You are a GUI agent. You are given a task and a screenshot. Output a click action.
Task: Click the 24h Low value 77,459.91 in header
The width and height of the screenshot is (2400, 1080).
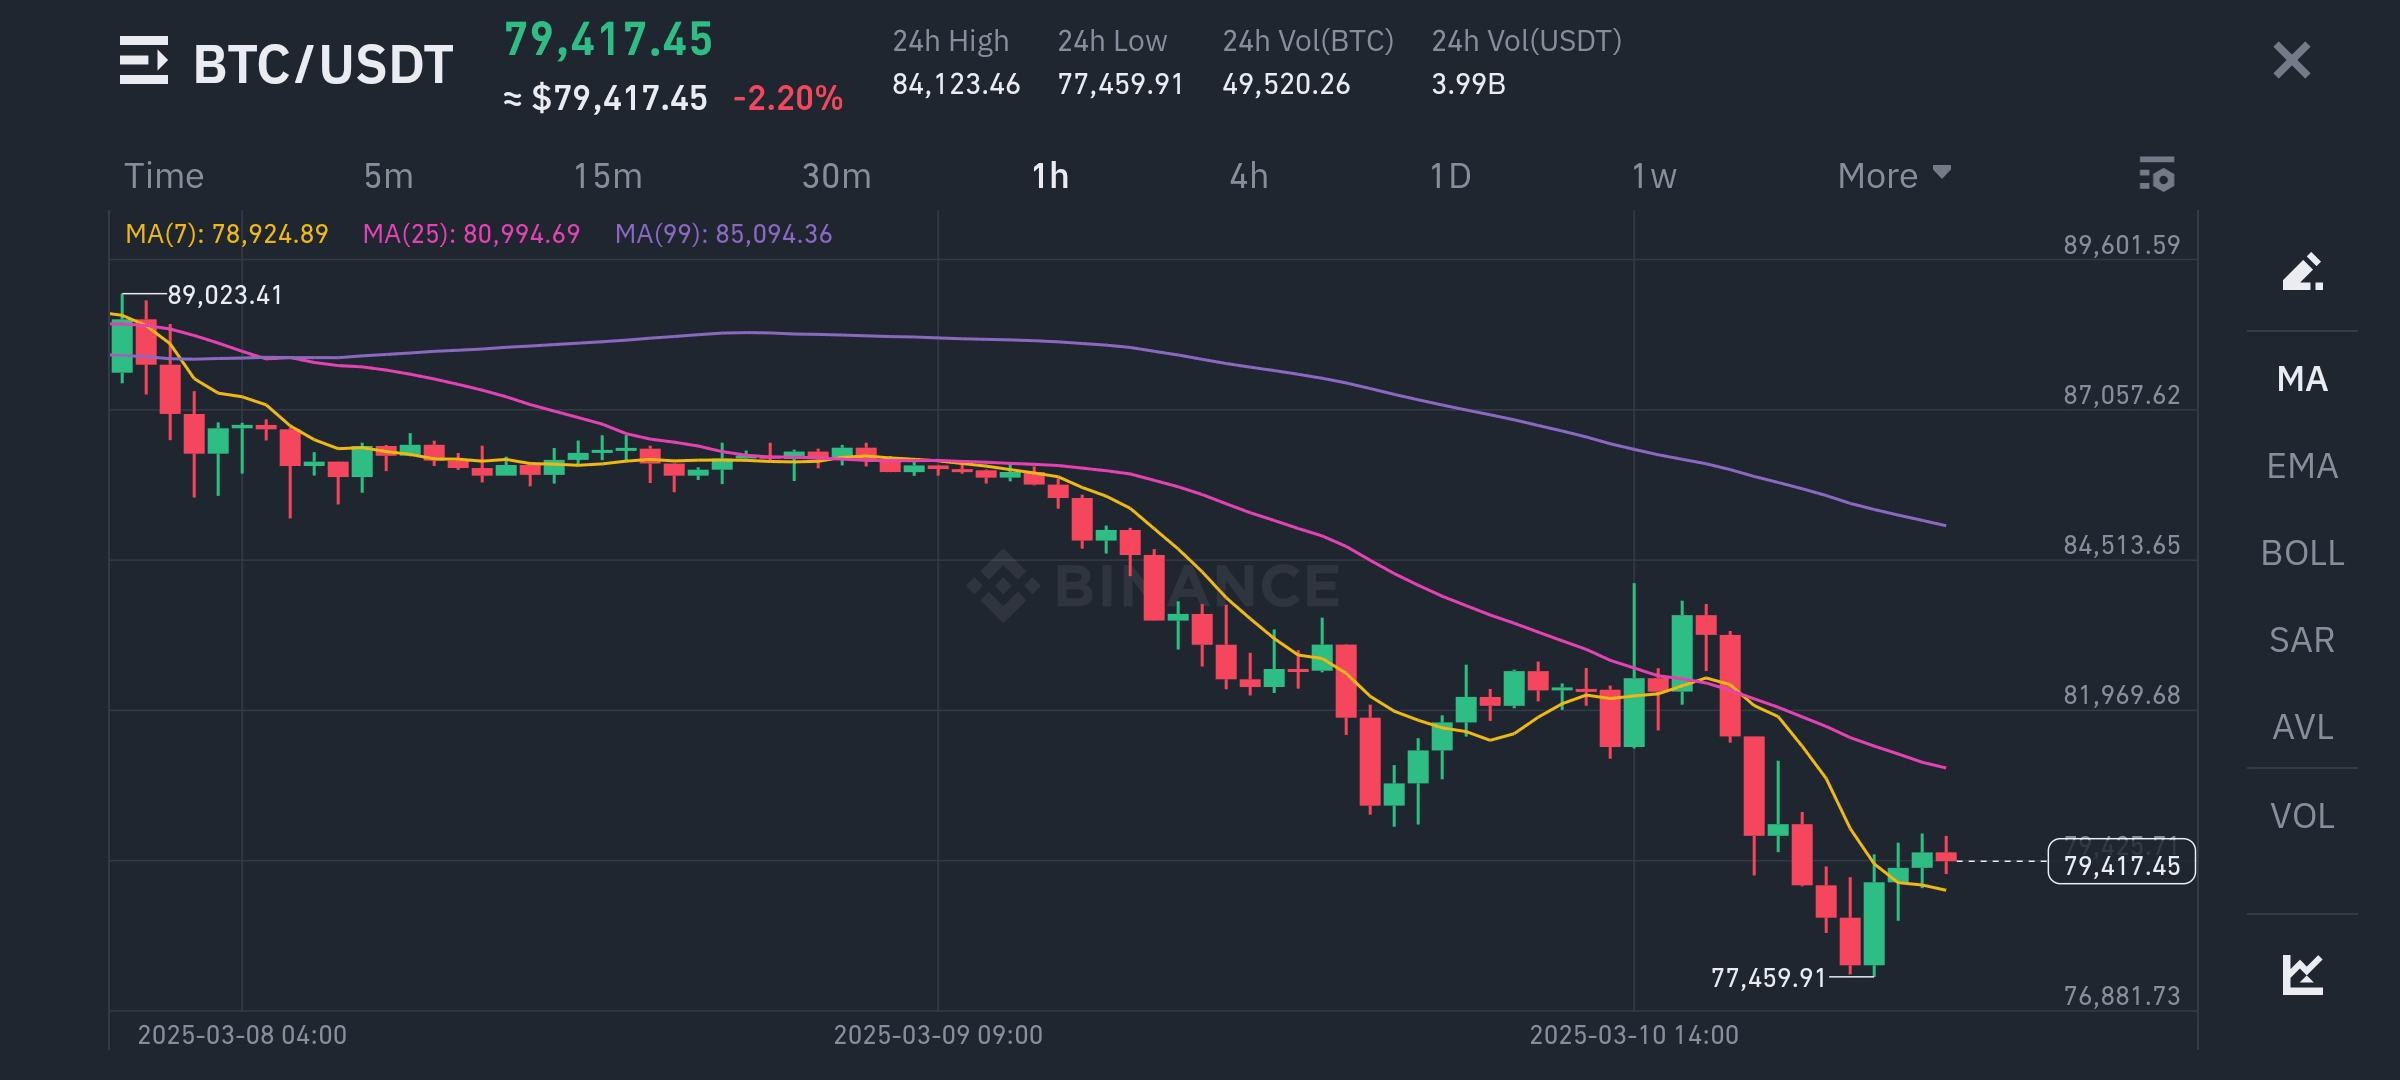coord(1120,84)
